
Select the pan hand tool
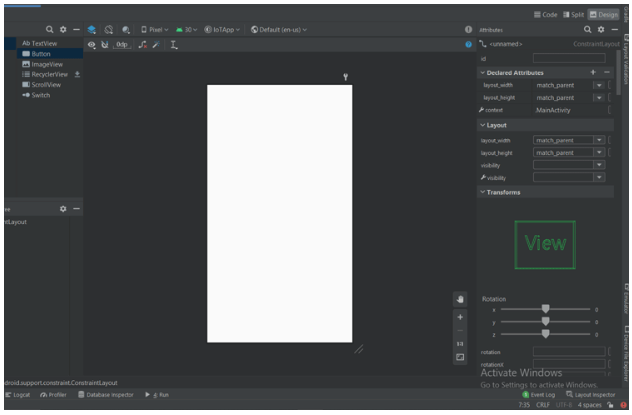[x=460, y=298]
